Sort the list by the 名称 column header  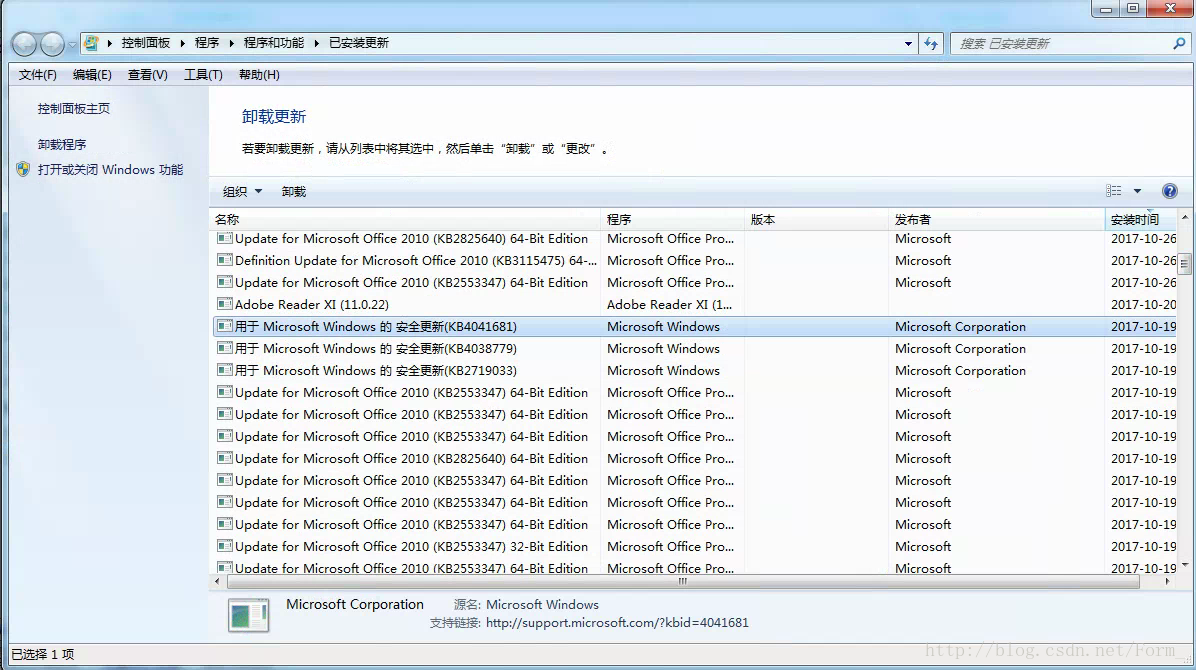pyautogui.click(x=405, y=219)
